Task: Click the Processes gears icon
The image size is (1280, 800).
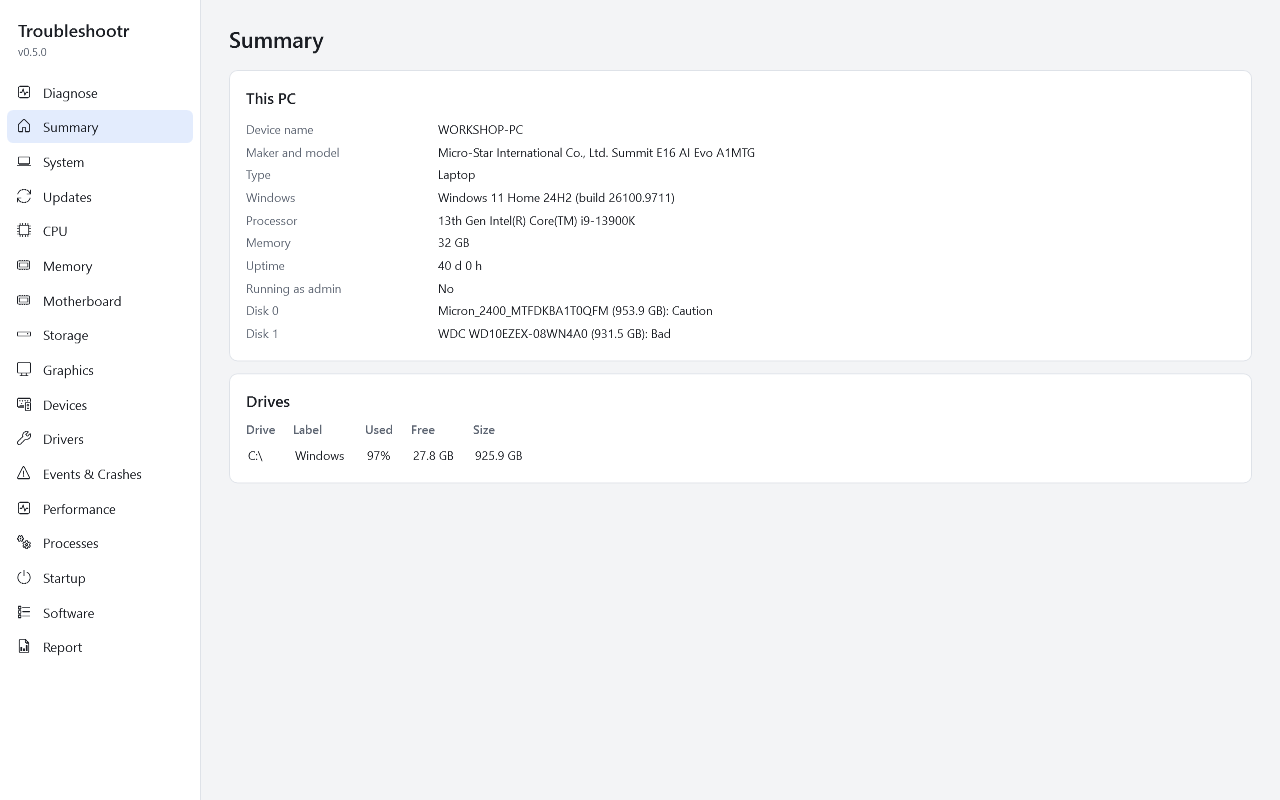Action: pyautogui.click(x=24, y=543)
